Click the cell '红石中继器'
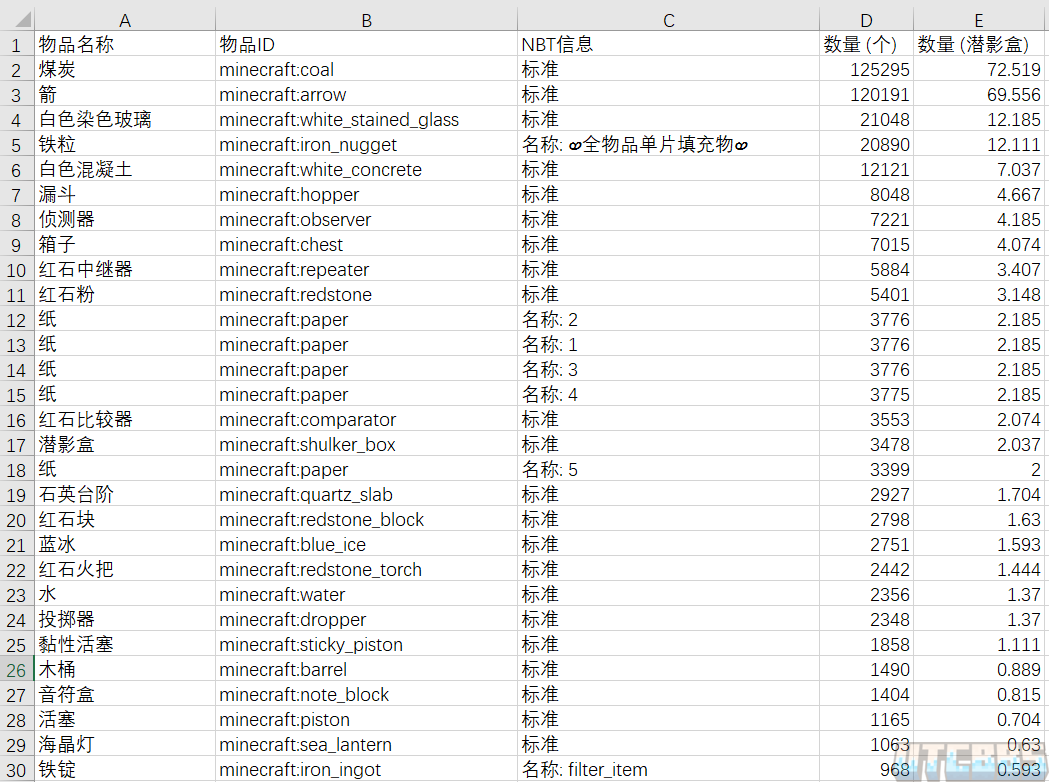1049x782 pixels. 124,269
